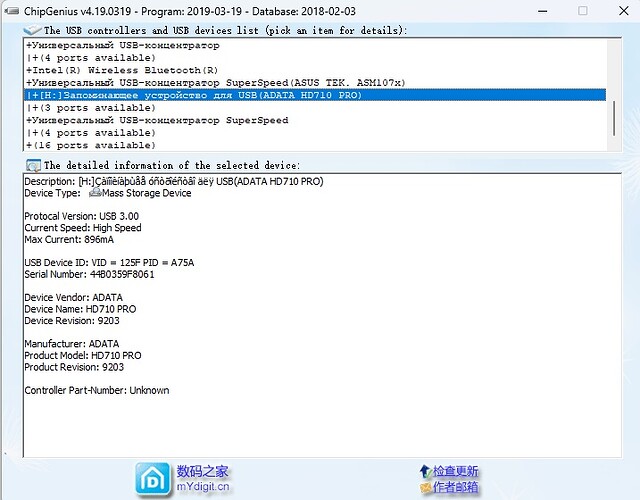Select the [H:] ADATA HD710 PRO device row
This screenshot has width=640, height=500.
[x=315, y=95]
